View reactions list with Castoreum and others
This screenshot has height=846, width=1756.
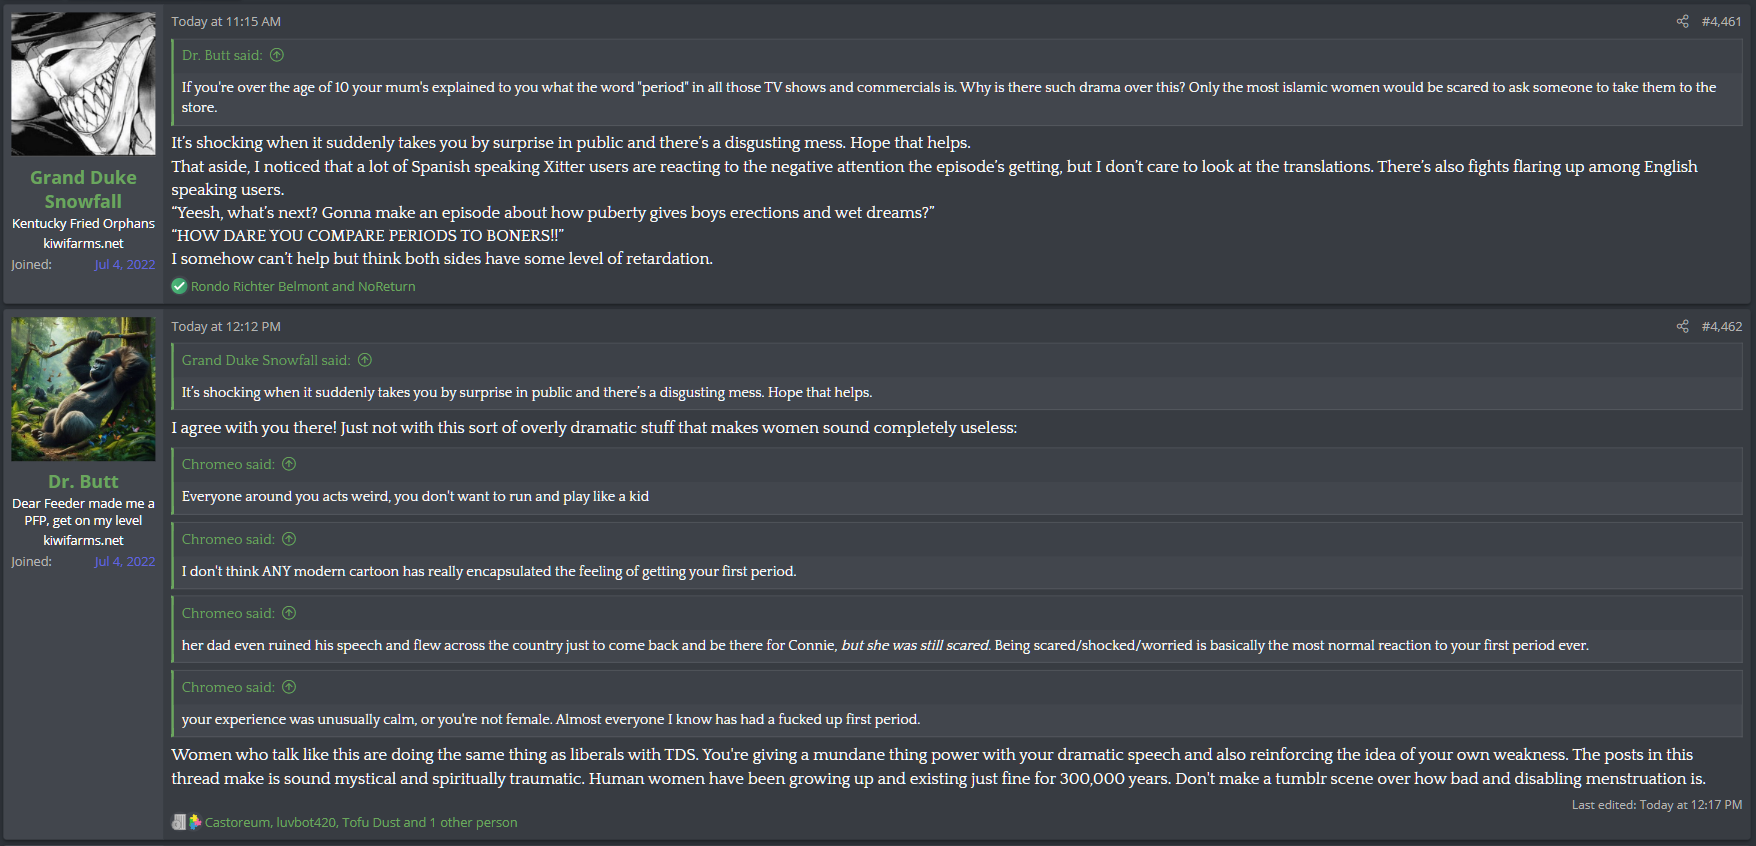pos(361,822)
